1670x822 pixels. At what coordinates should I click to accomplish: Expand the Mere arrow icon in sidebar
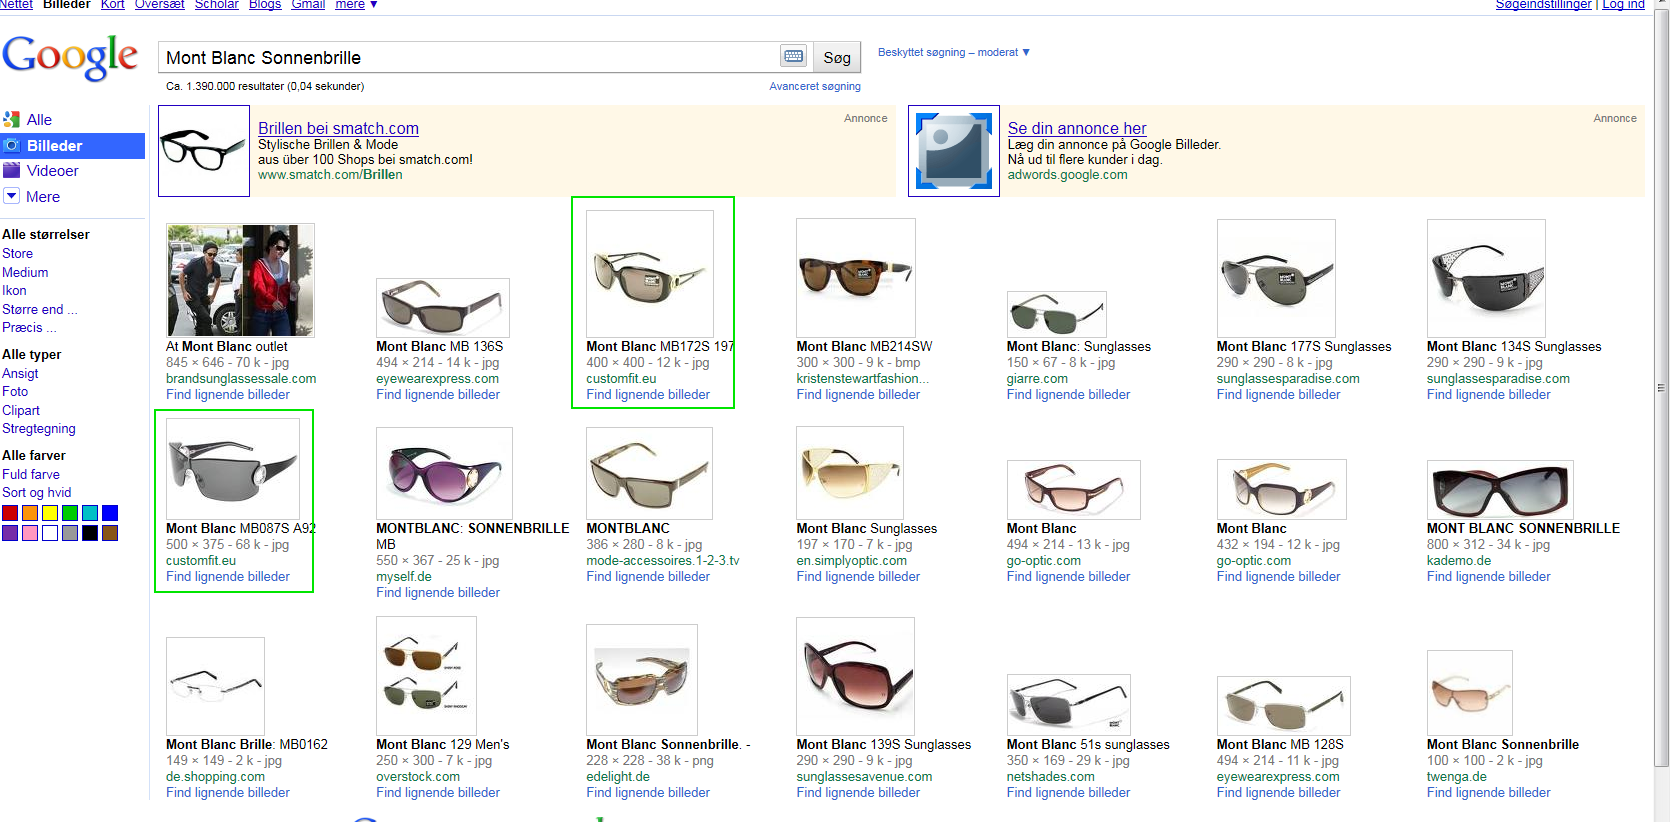[12, 196]
